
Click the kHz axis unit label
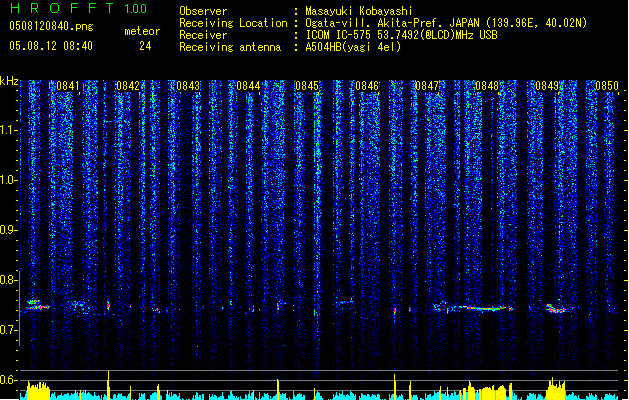9,81
